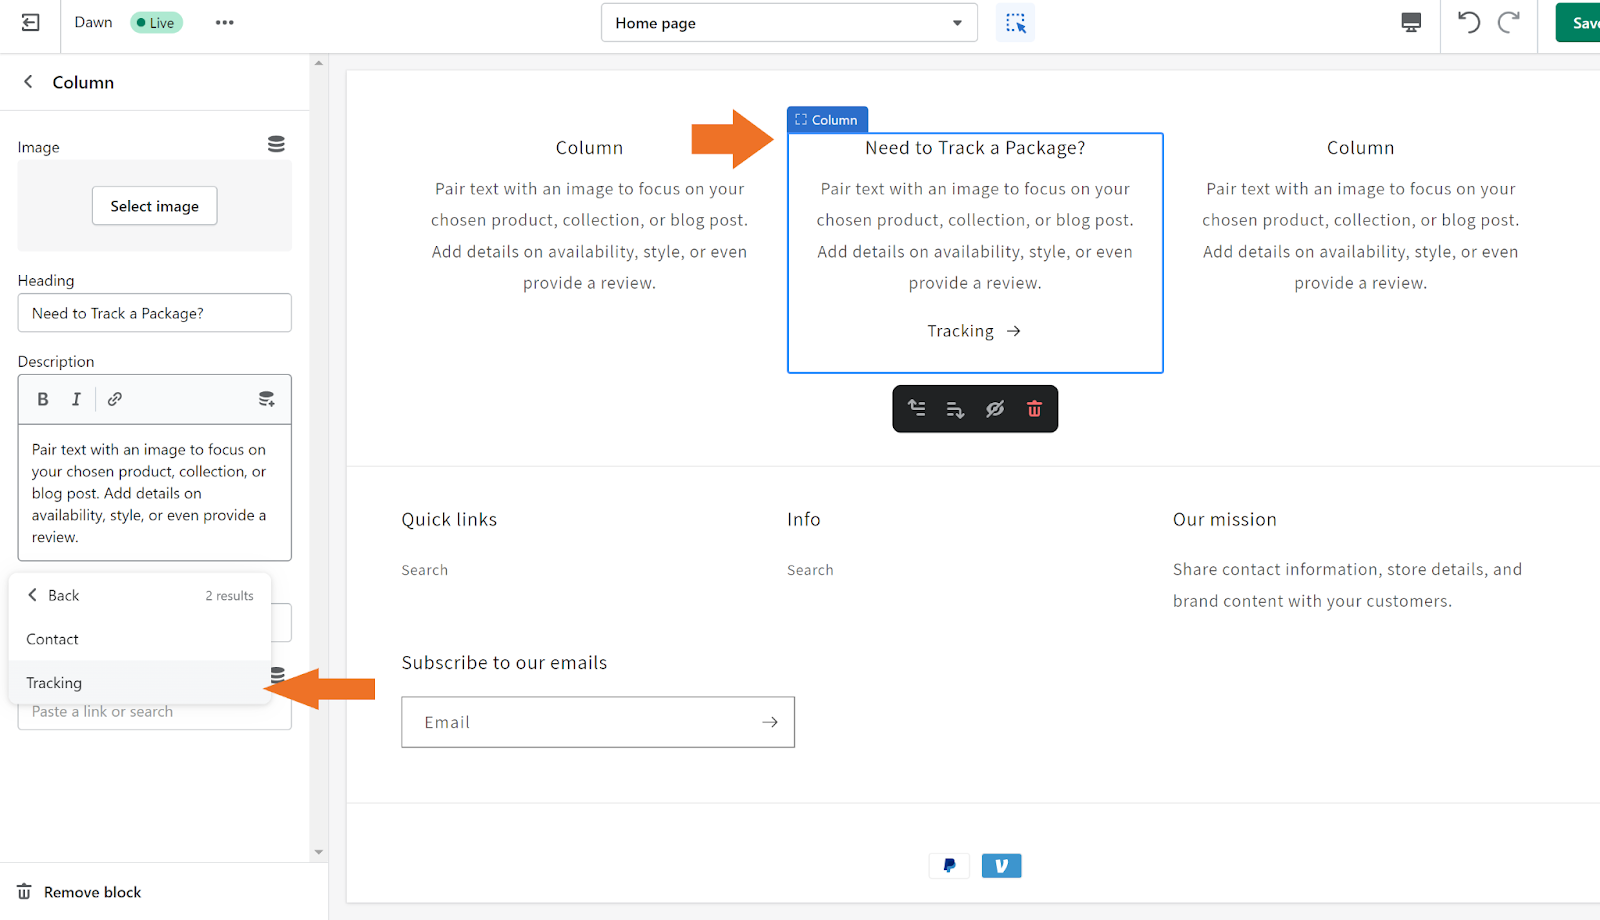Select the 'Need to Track a Package?' heading

pyautogui.click(x=975, y=148)
